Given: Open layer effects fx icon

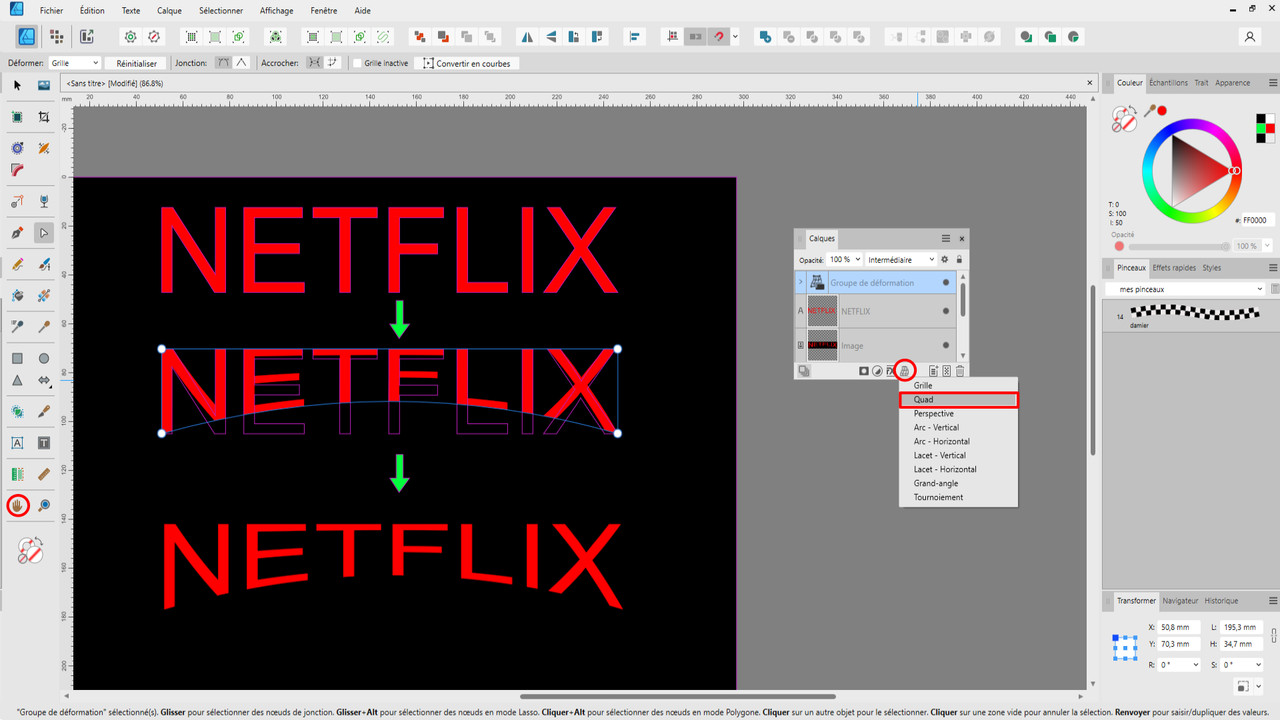Looking at the screenshot, I should coord(890,371).
